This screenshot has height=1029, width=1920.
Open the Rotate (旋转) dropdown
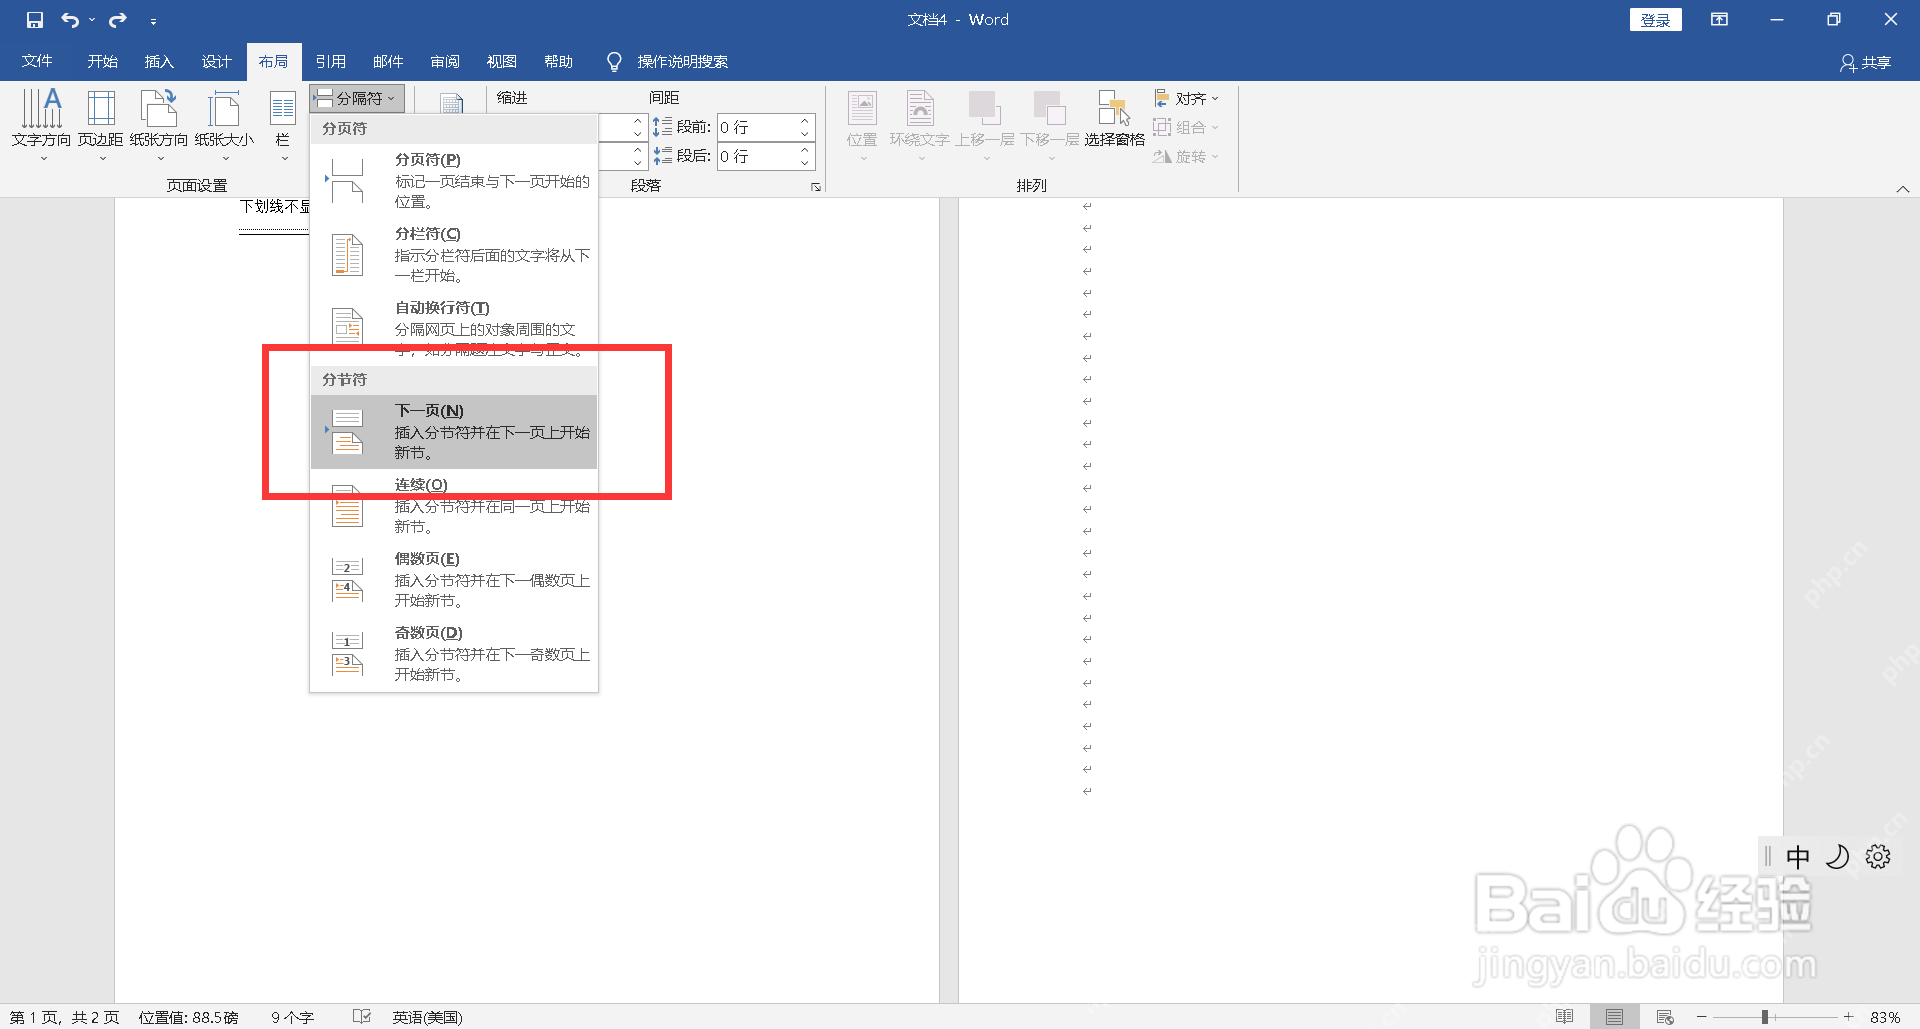(1186, 156)
